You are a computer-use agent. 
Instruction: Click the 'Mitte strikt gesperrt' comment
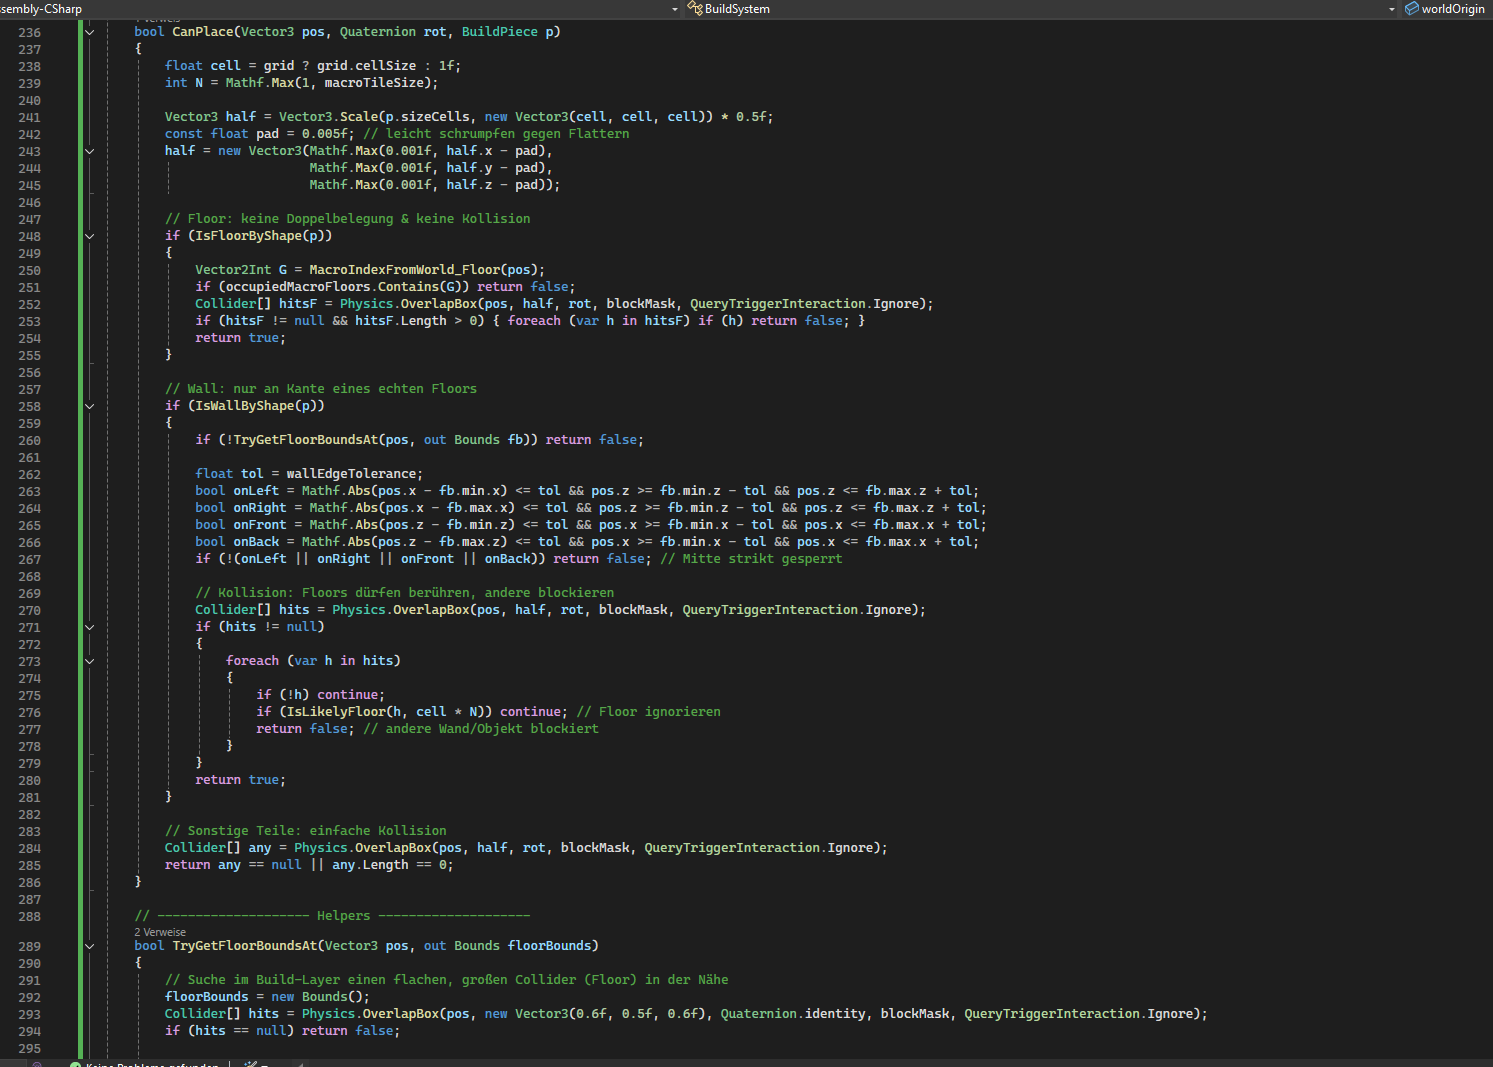[x=751, y=559]
